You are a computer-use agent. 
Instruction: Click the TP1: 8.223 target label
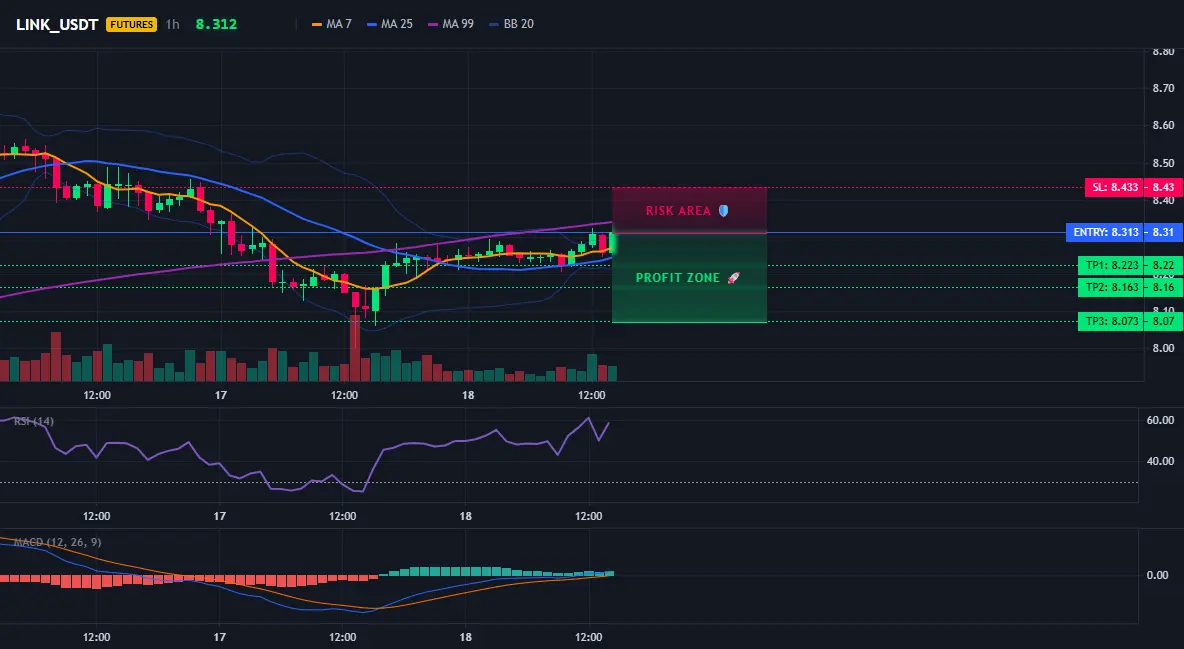(1112, 265)
